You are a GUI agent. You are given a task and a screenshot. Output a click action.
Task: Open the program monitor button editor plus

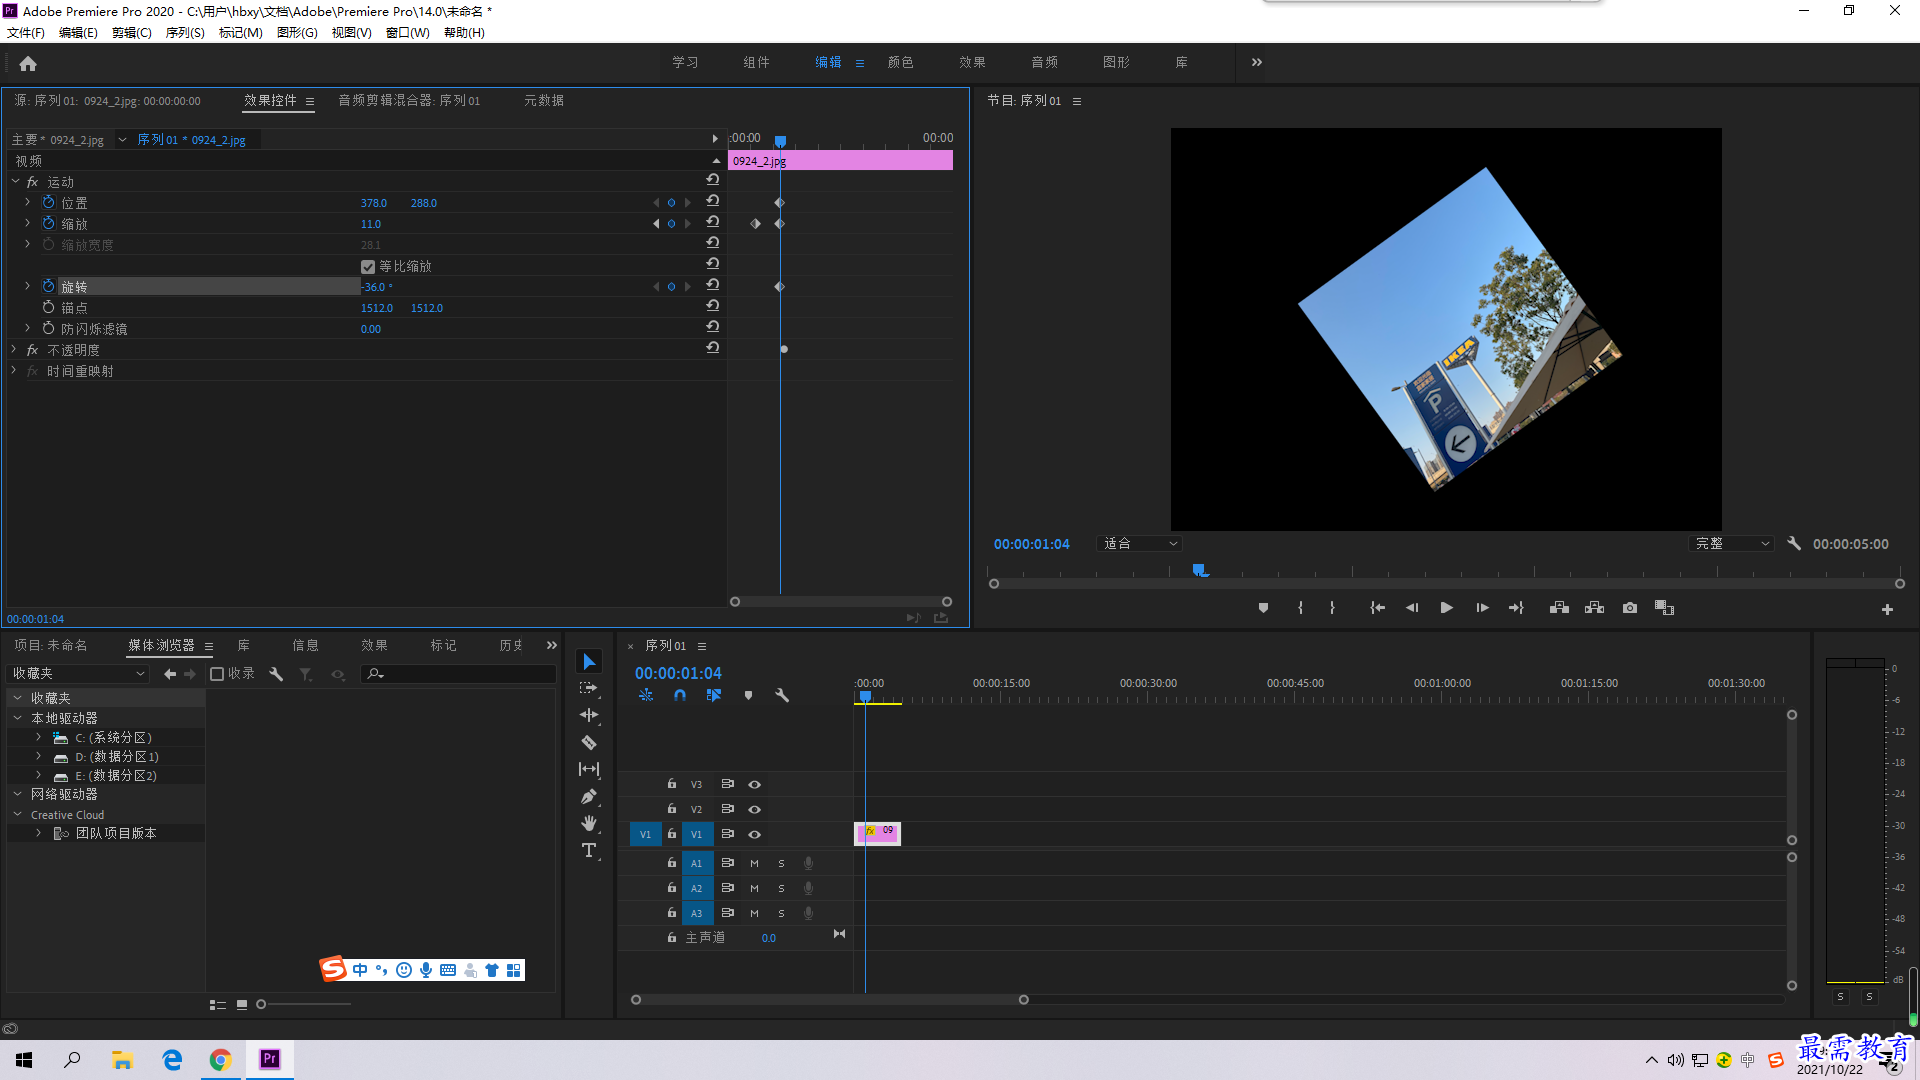[x=1887, y=609]
